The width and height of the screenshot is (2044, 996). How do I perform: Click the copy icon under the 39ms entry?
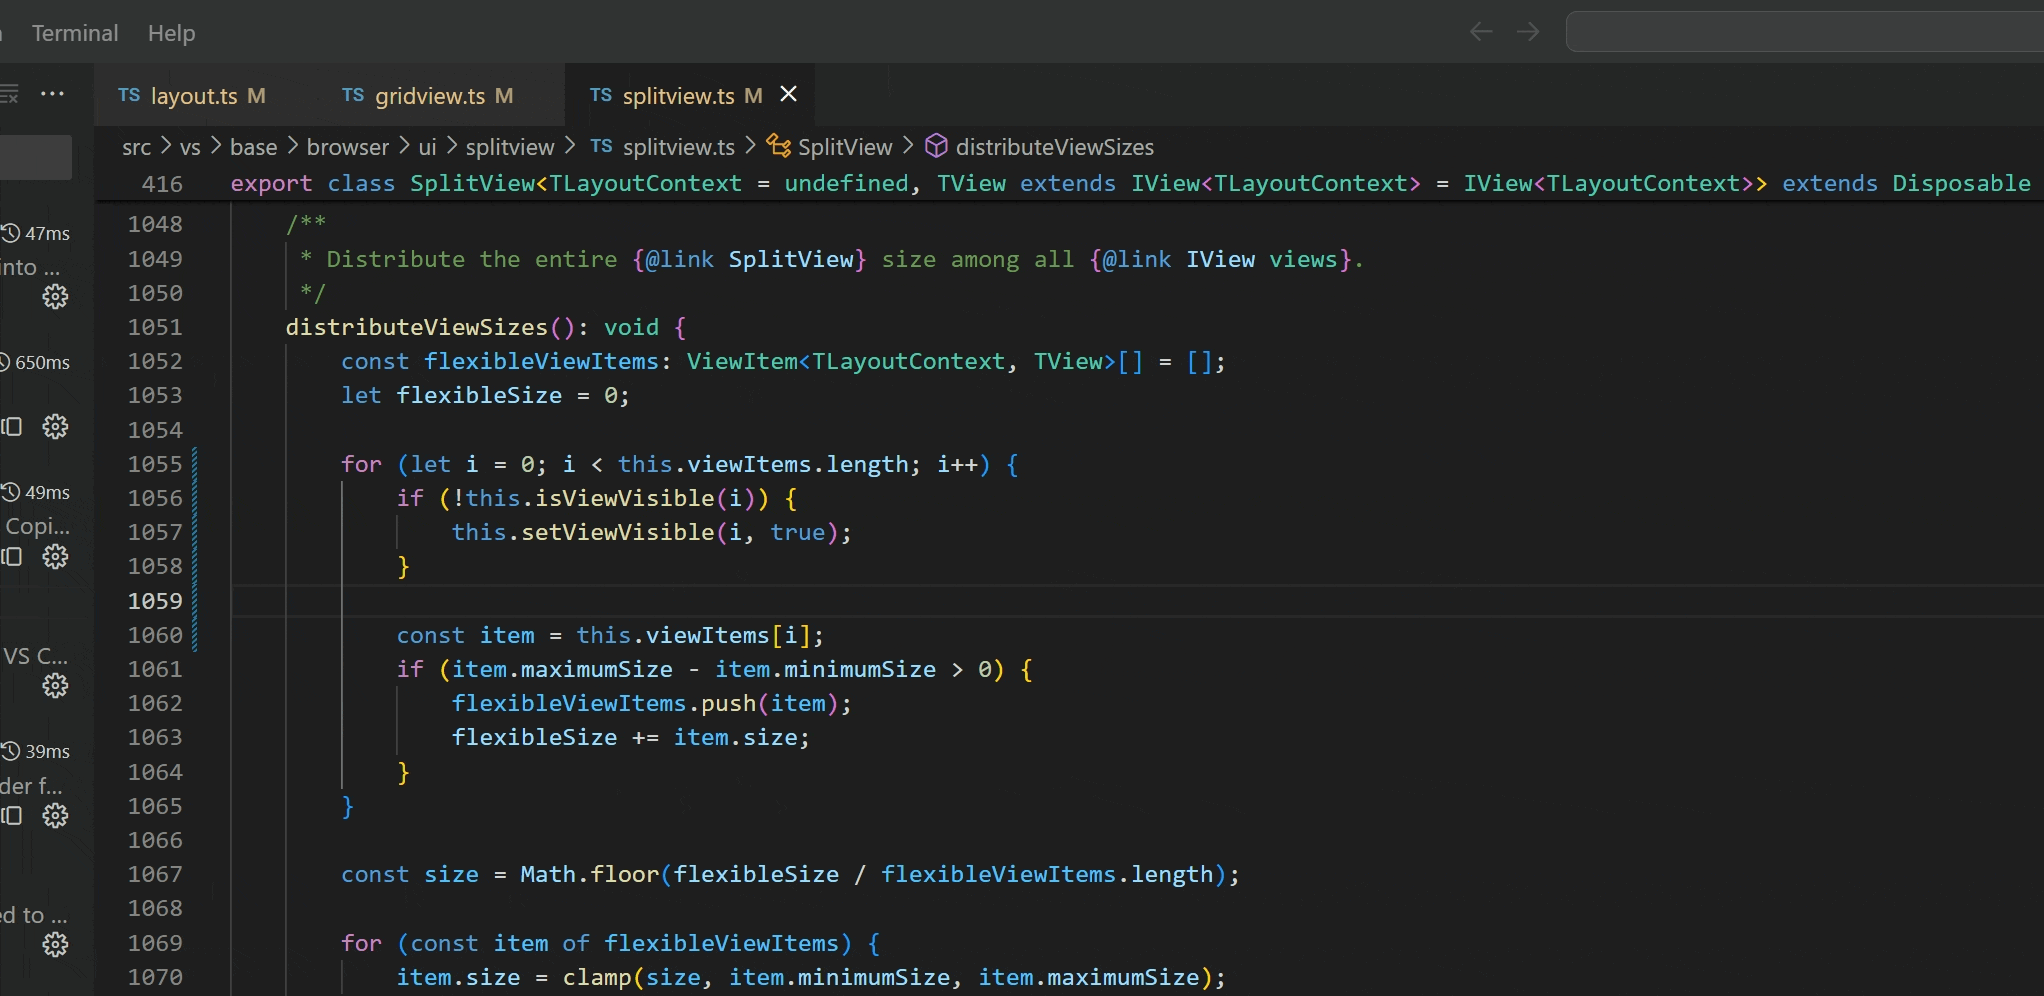coord(12,815)
